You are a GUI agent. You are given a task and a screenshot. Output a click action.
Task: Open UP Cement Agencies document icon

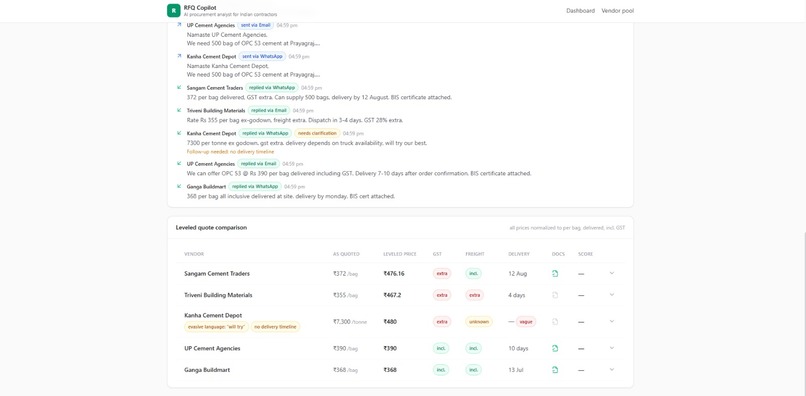[x=555, y=348]
